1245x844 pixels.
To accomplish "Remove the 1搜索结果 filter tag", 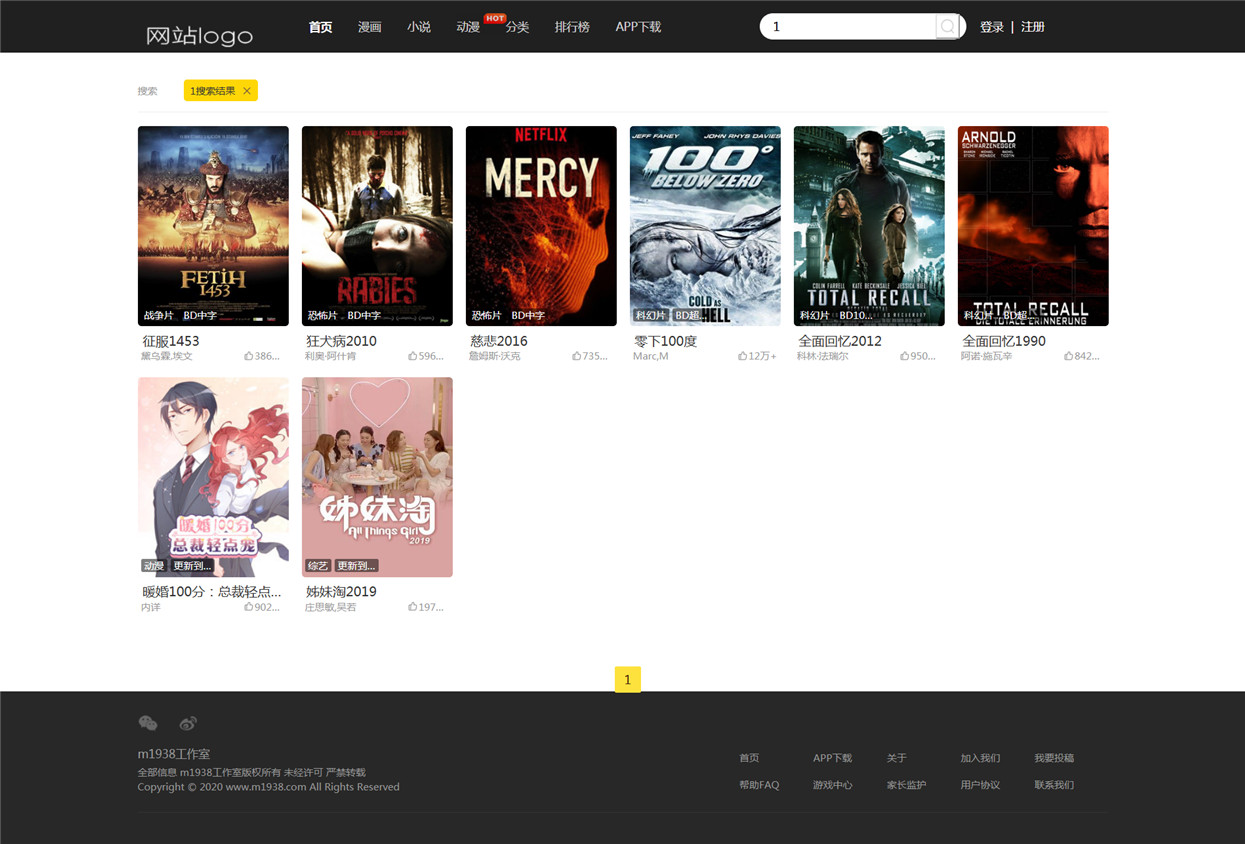I will pyautogui.click(x=247, y=91).
